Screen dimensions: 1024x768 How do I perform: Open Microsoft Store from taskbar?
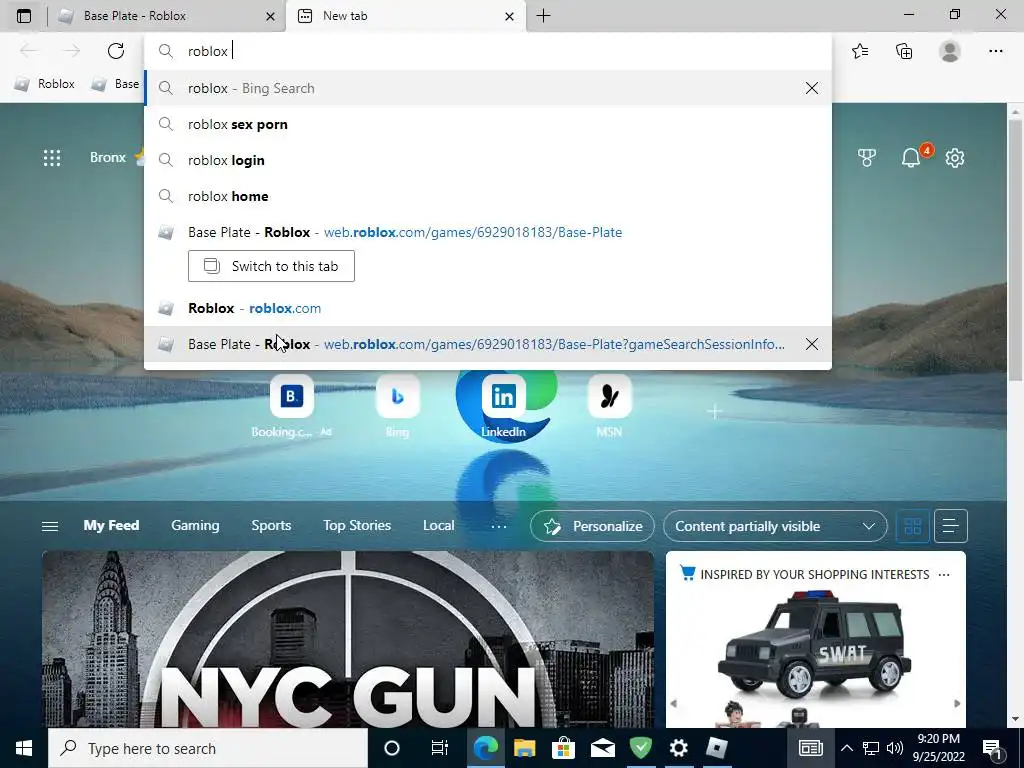[x=563, y=748]
